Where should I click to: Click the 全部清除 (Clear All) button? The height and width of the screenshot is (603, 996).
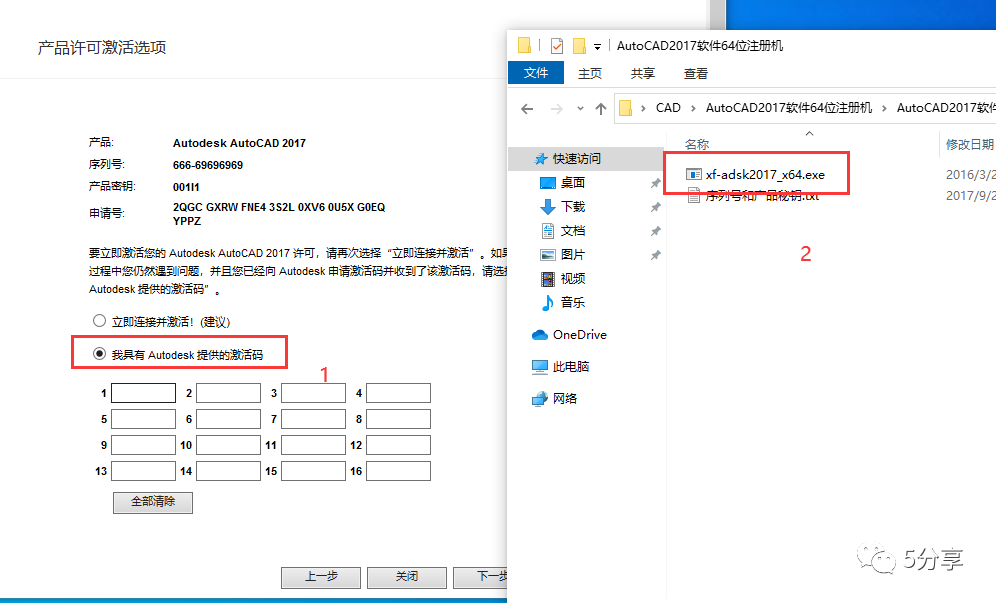click(153, 502)
